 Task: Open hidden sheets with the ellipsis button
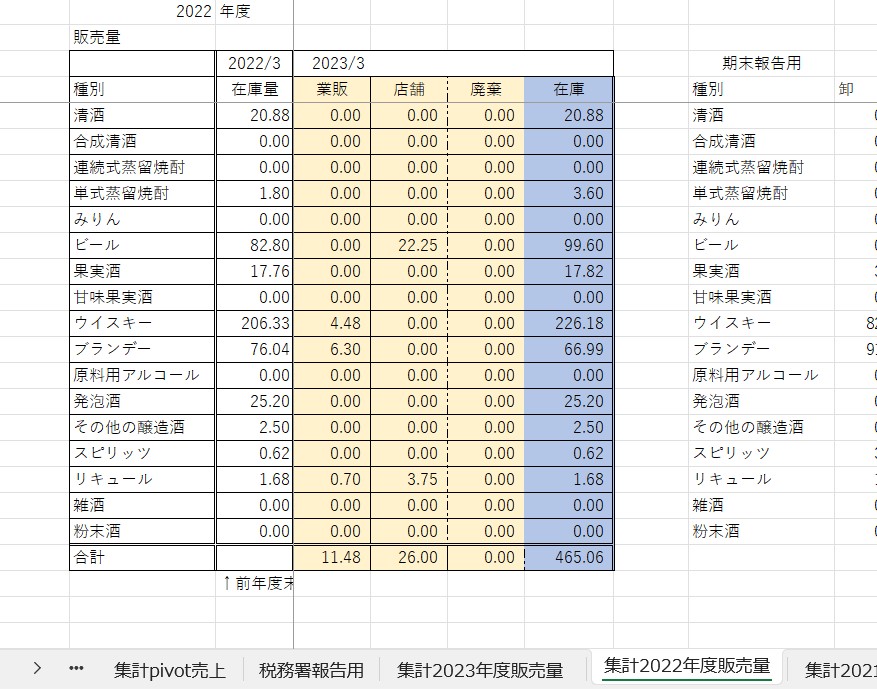point(76,668)
